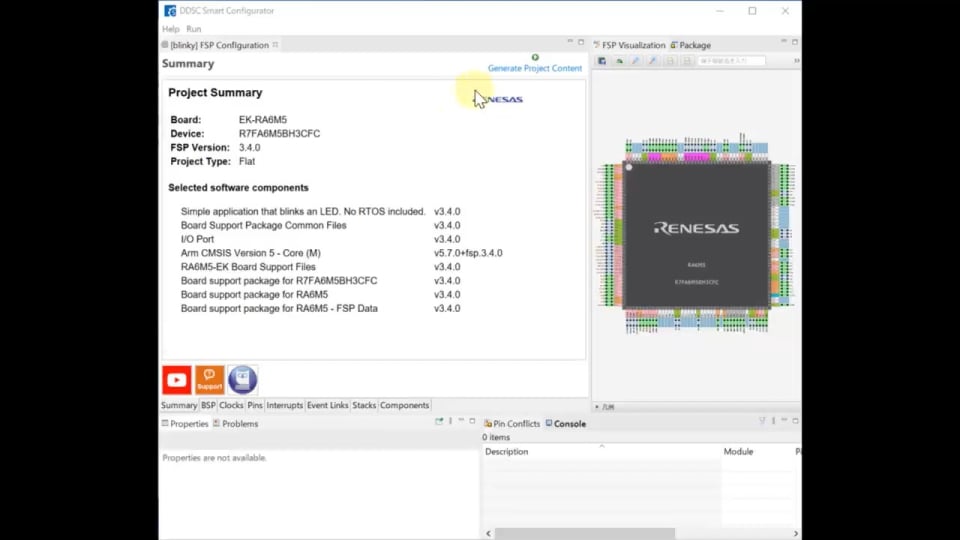Viewport: 960px width, 540px height.
Task: Click version v5.7.0+fsp.3.4.0 text
Action: (468, 253)
